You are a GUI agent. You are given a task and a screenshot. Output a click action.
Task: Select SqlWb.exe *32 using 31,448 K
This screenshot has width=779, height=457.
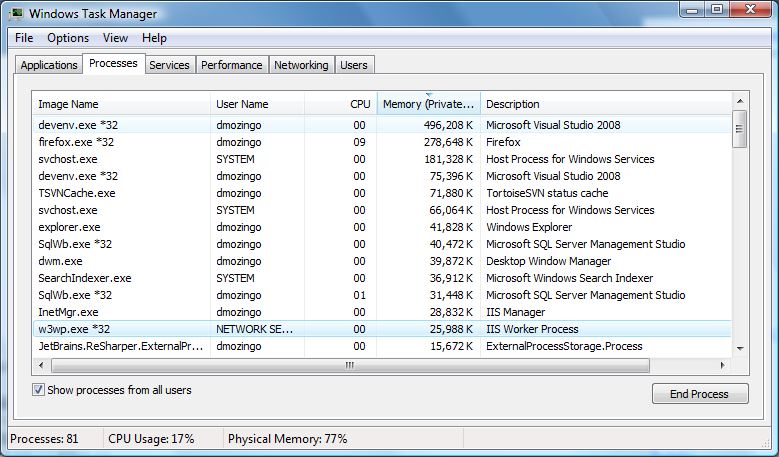click(x=382, y=295)
